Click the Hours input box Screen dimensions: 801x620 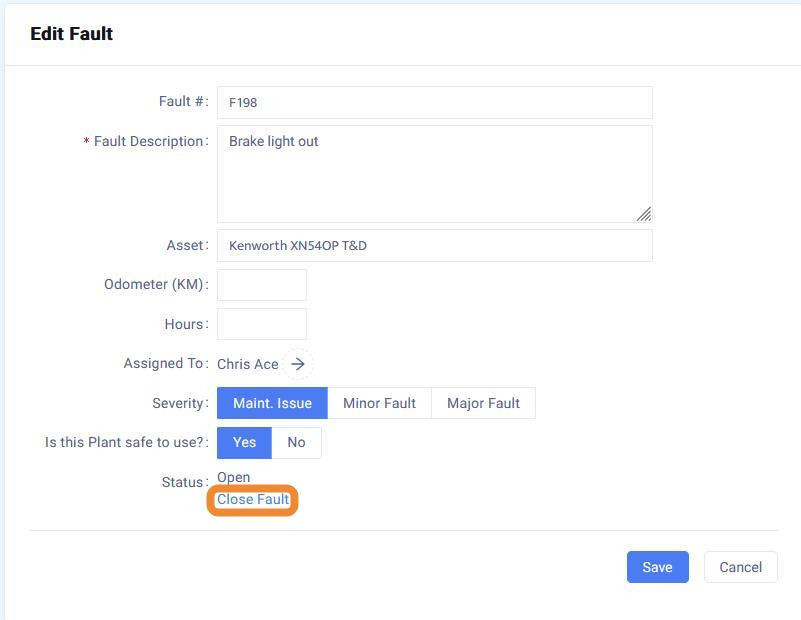(261, 324)
